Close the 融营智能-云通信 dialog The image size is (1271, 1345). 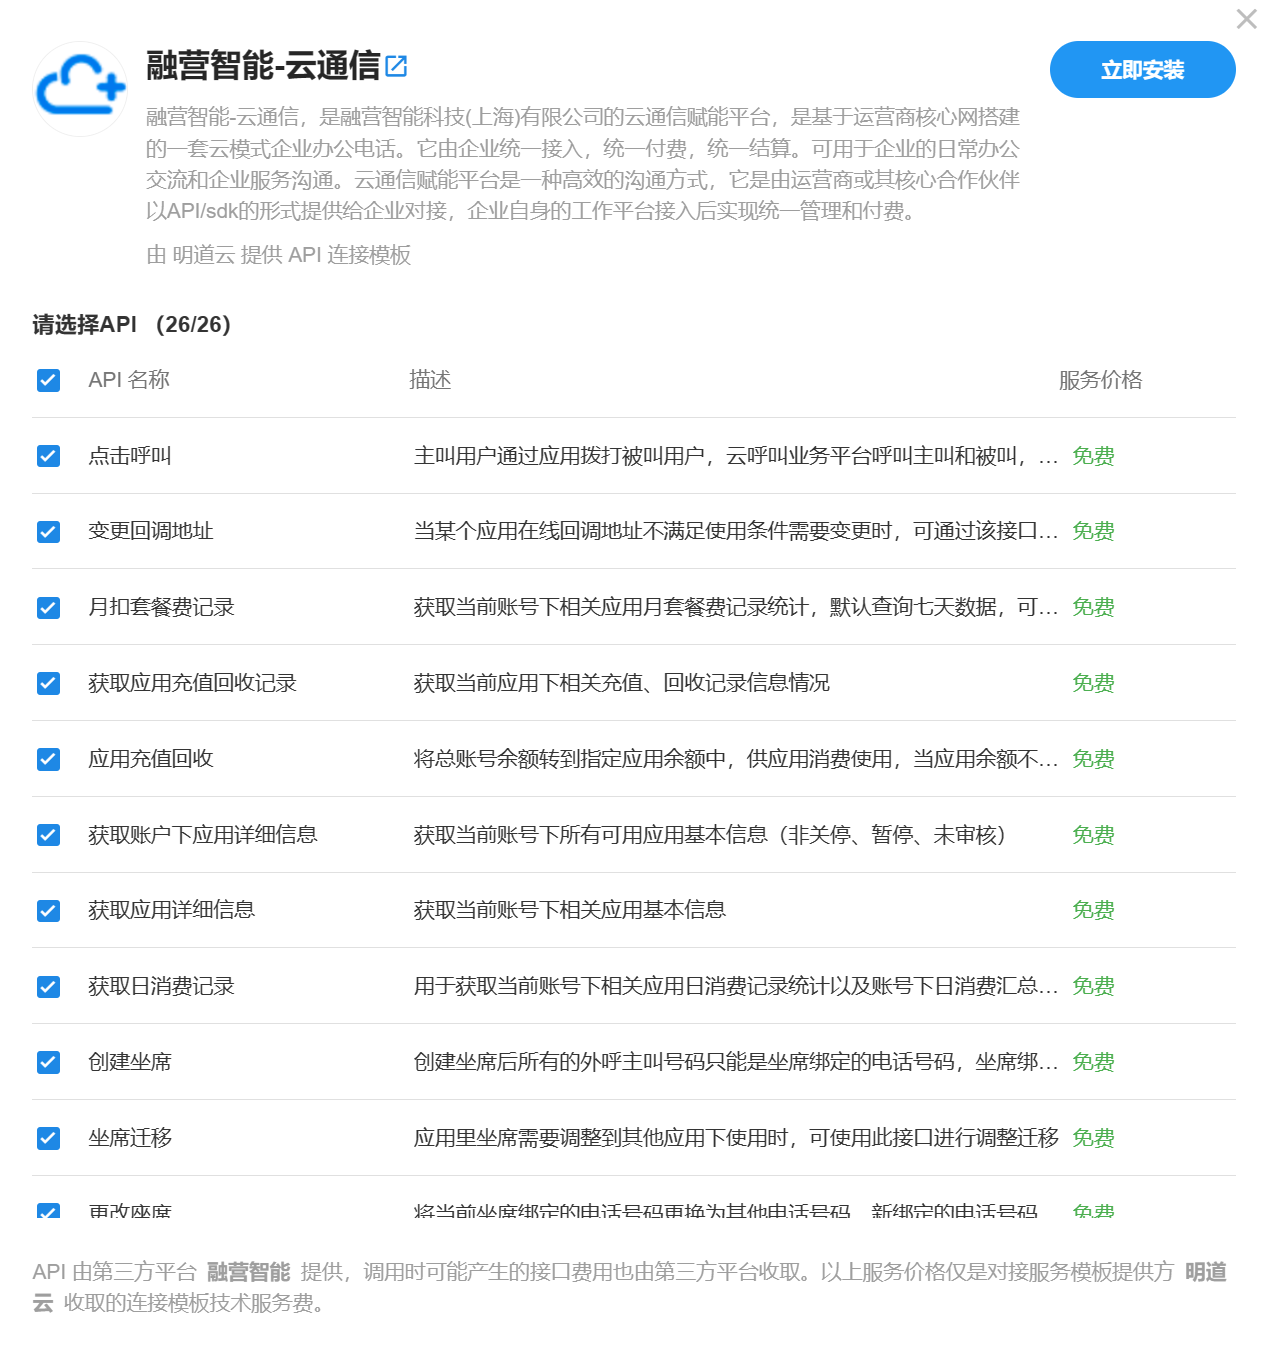click(1246, 19)
